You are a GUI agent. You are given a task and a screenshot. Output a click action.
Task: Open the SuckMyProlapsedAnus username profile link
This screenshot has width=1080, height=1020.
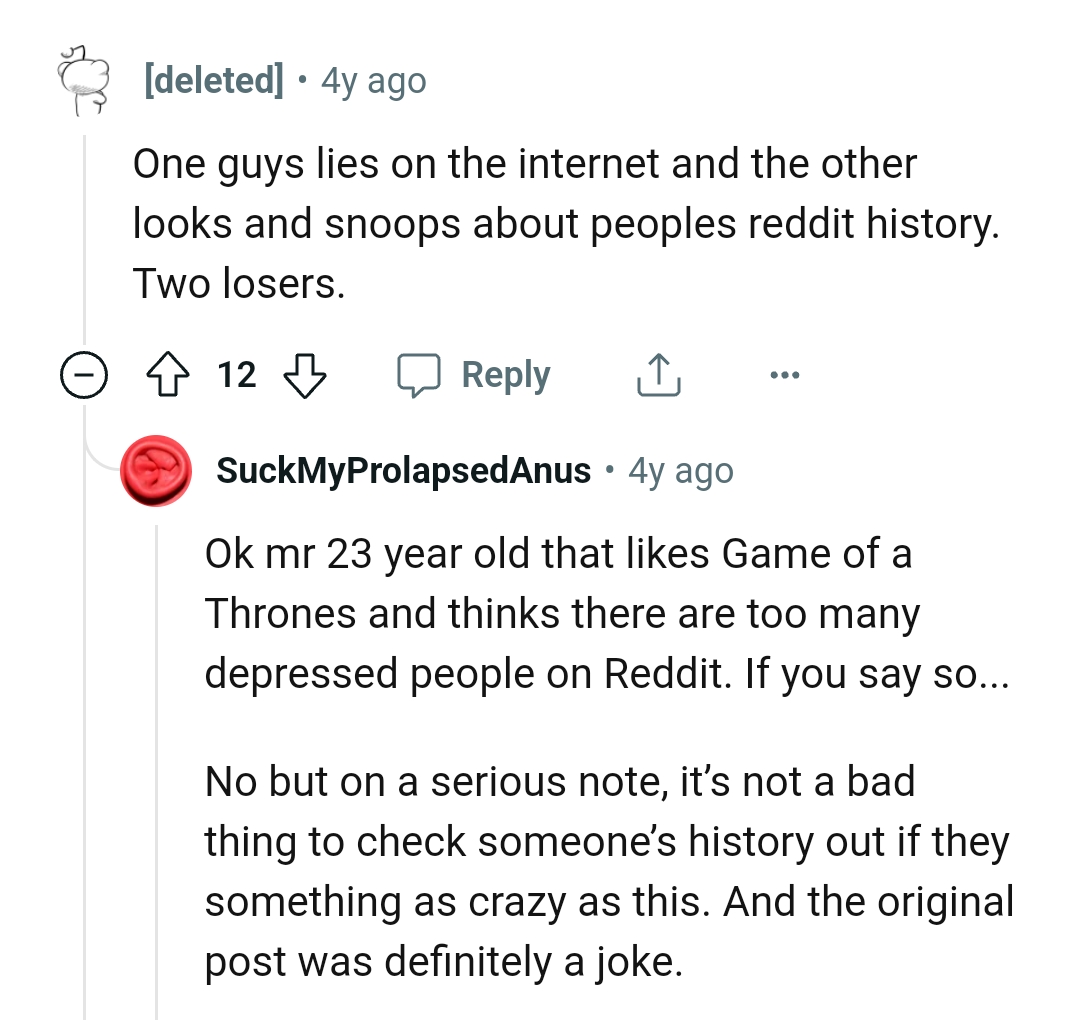click(x=403, y=470)
